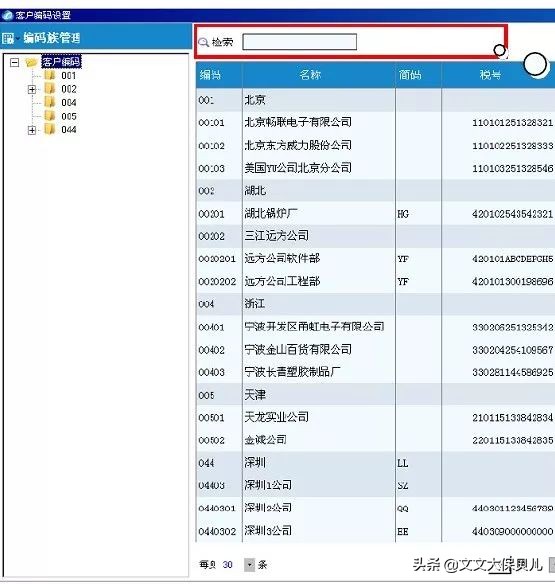Click the 客户编码 open folder icon
The height and width of the screenshot is (584, 555).
[32, 62]
